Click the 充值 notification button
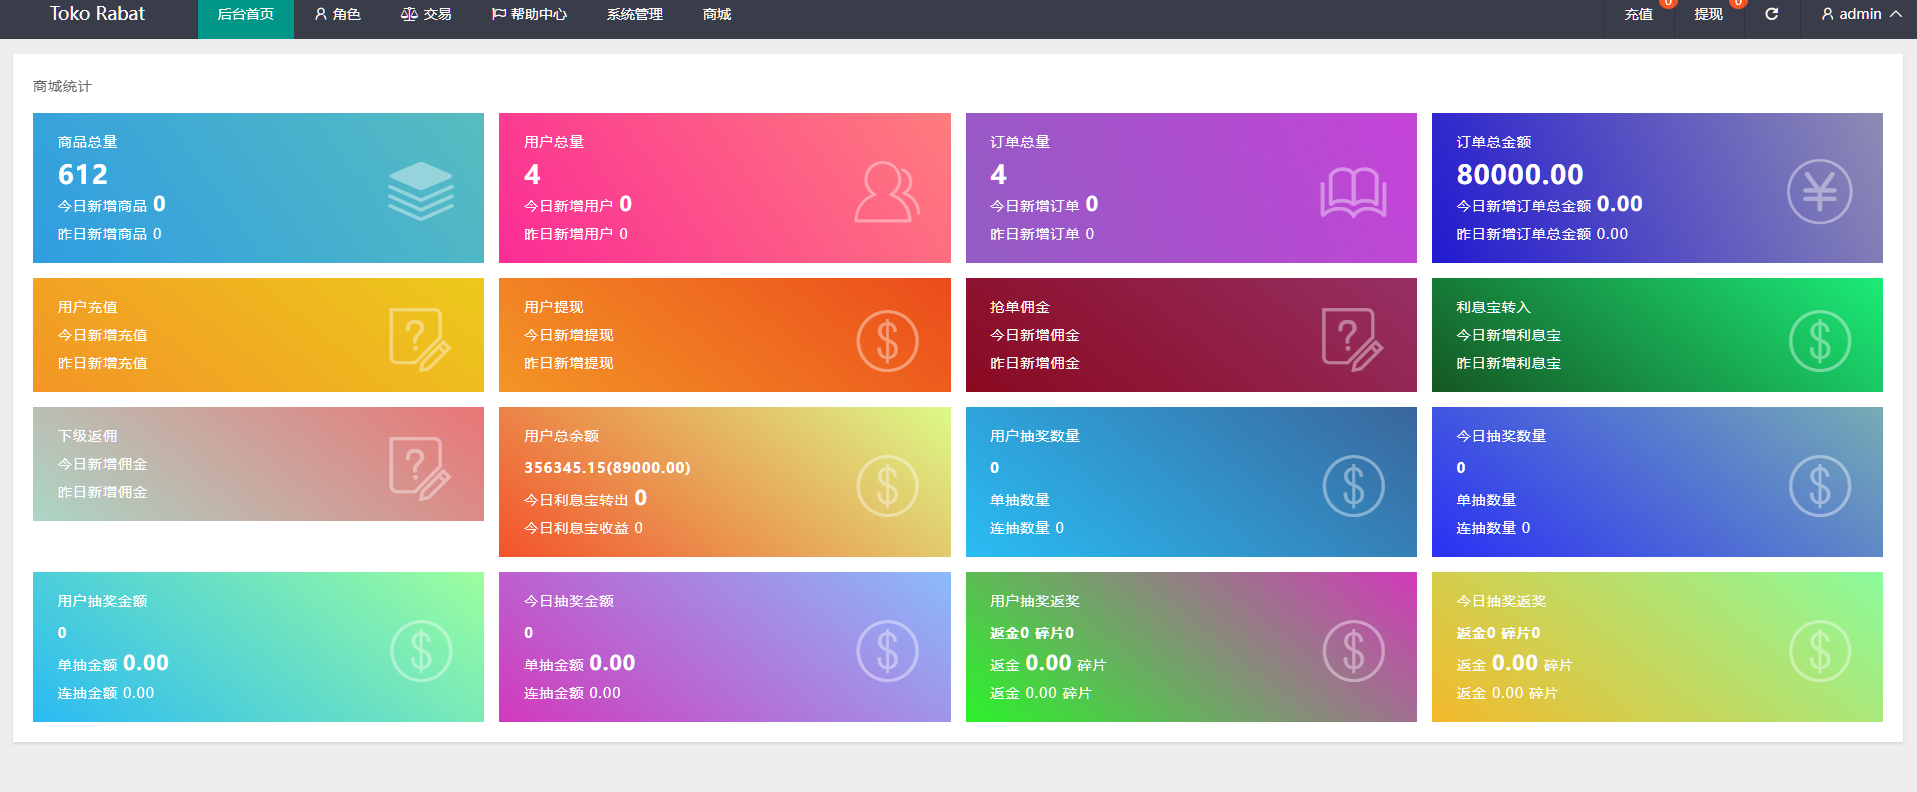Viewport: 1917px width, 792px height. 1638,14
